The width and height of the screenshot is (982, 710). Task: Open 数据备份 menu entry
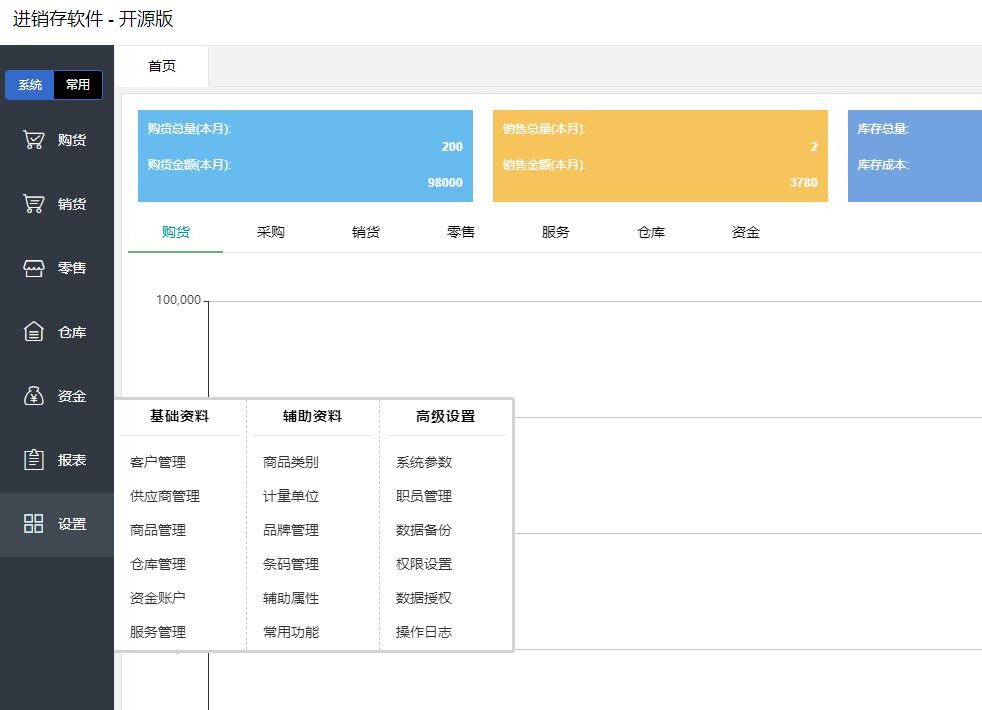(424, 530)
